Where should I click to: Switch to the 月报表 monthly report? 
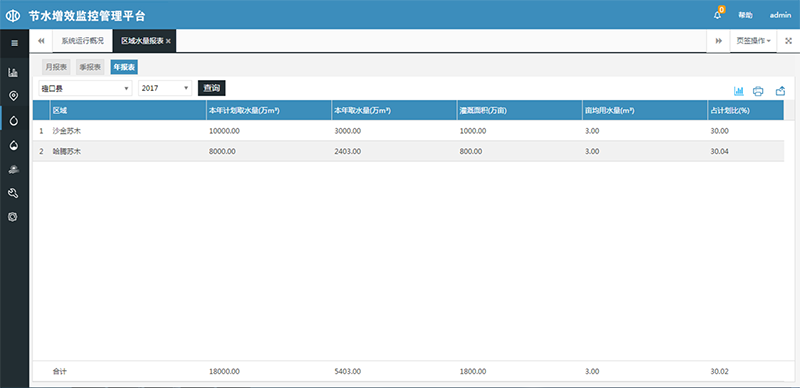(x=56, y=67)
